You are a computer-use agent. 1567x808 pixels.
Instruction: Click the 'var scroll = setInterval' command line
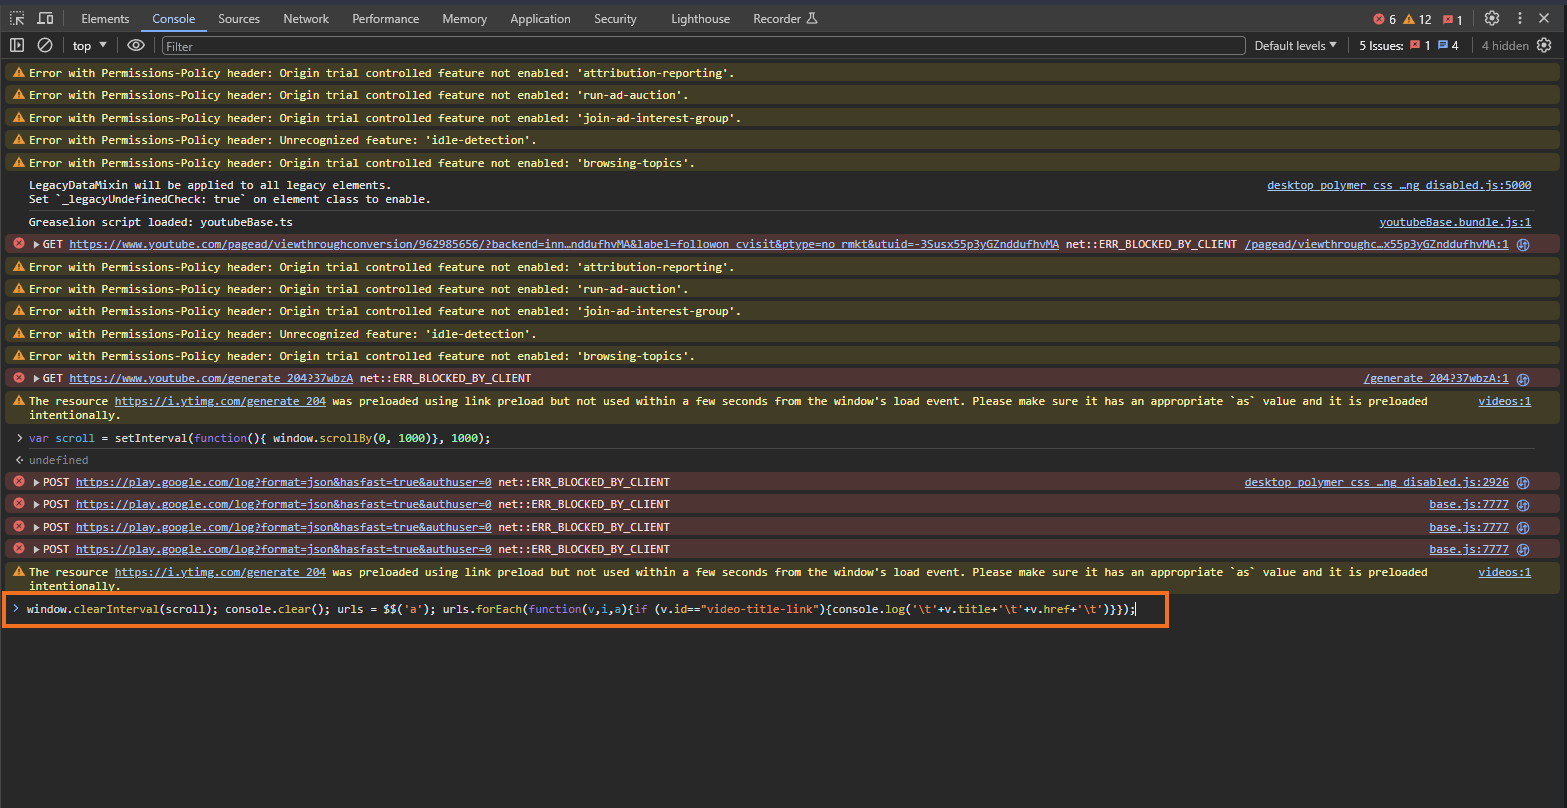tap(260, 438)
